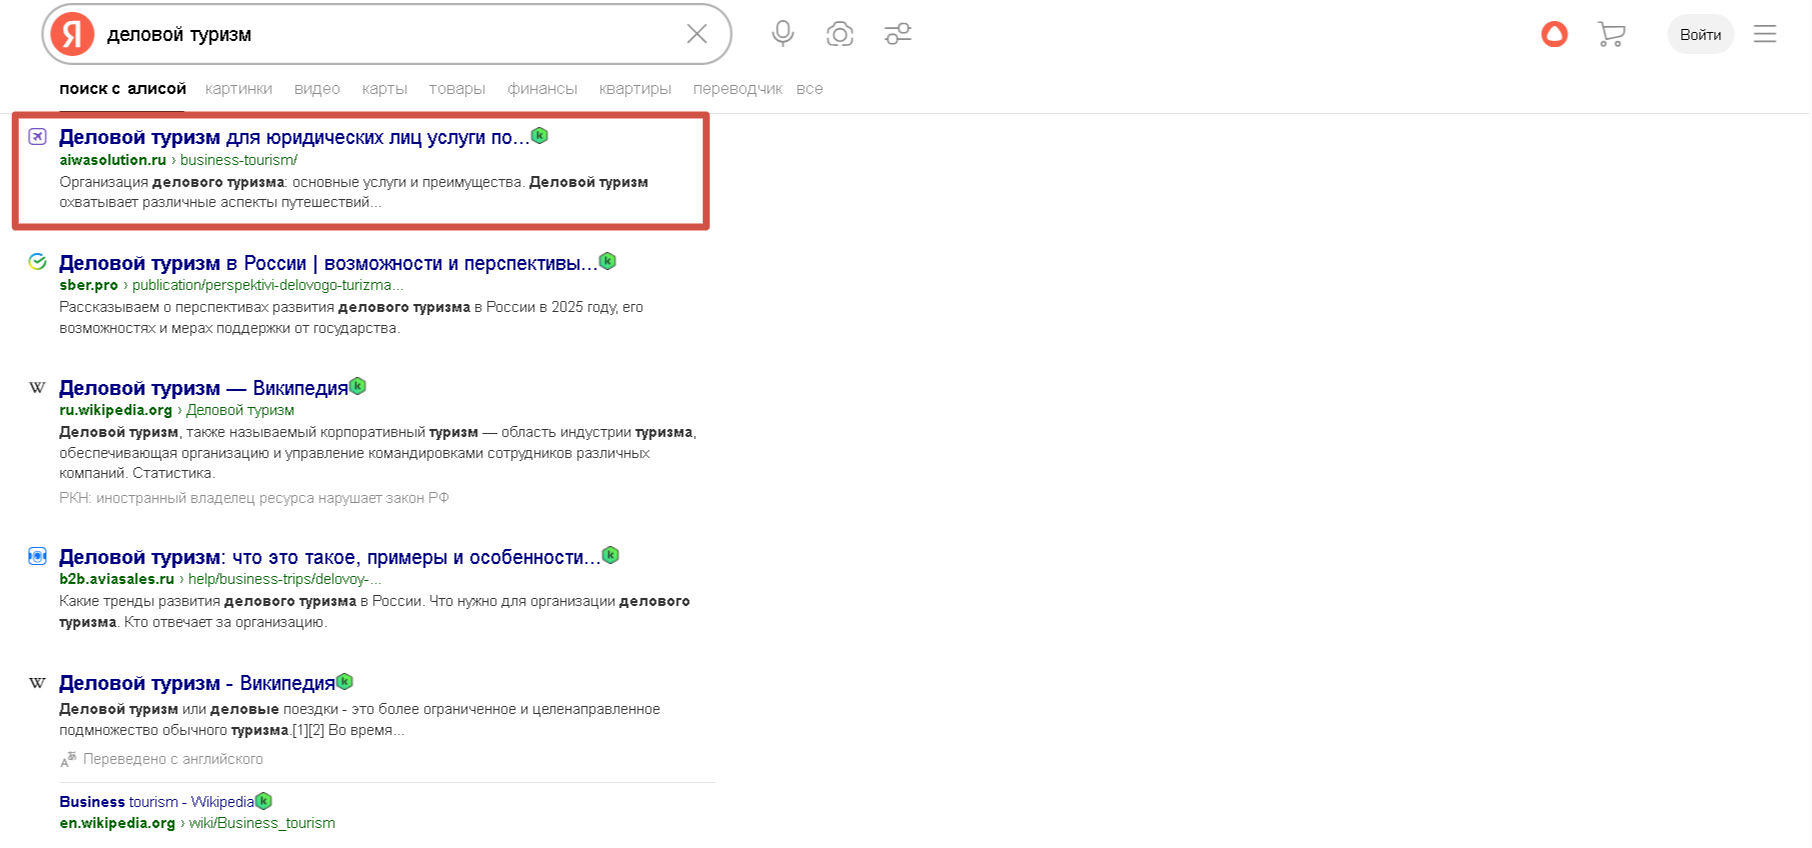The height and width of the screenshot is (848, 1812).
Task: Open search settings sliders icon
Action: 898,34
